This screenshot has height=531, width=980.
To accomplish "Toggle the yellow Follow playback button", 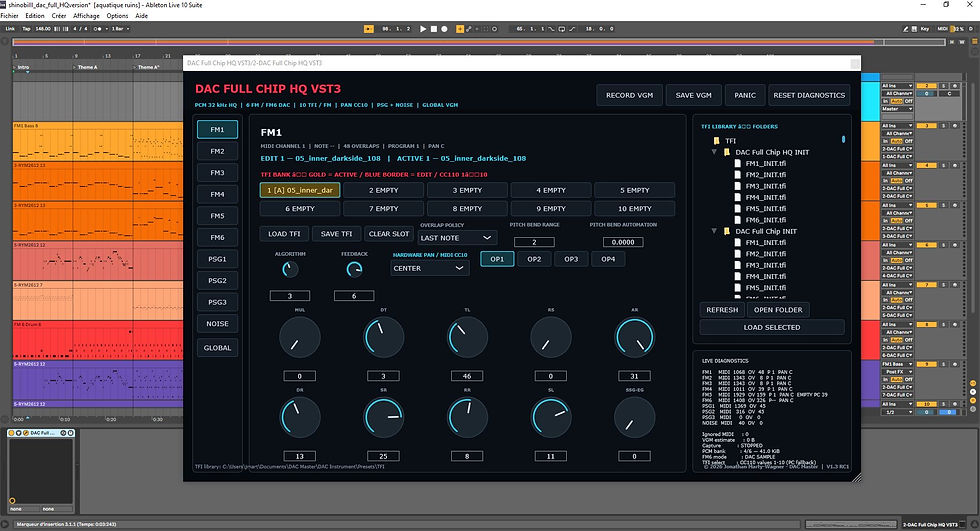I will point(369,29).
